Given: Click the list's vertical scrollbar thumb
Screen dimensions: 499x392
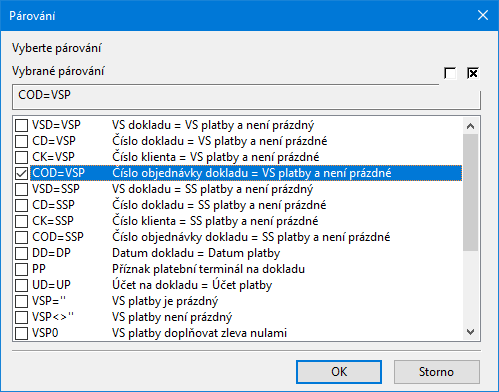Looking at the screenshot, I should point(470,193).
